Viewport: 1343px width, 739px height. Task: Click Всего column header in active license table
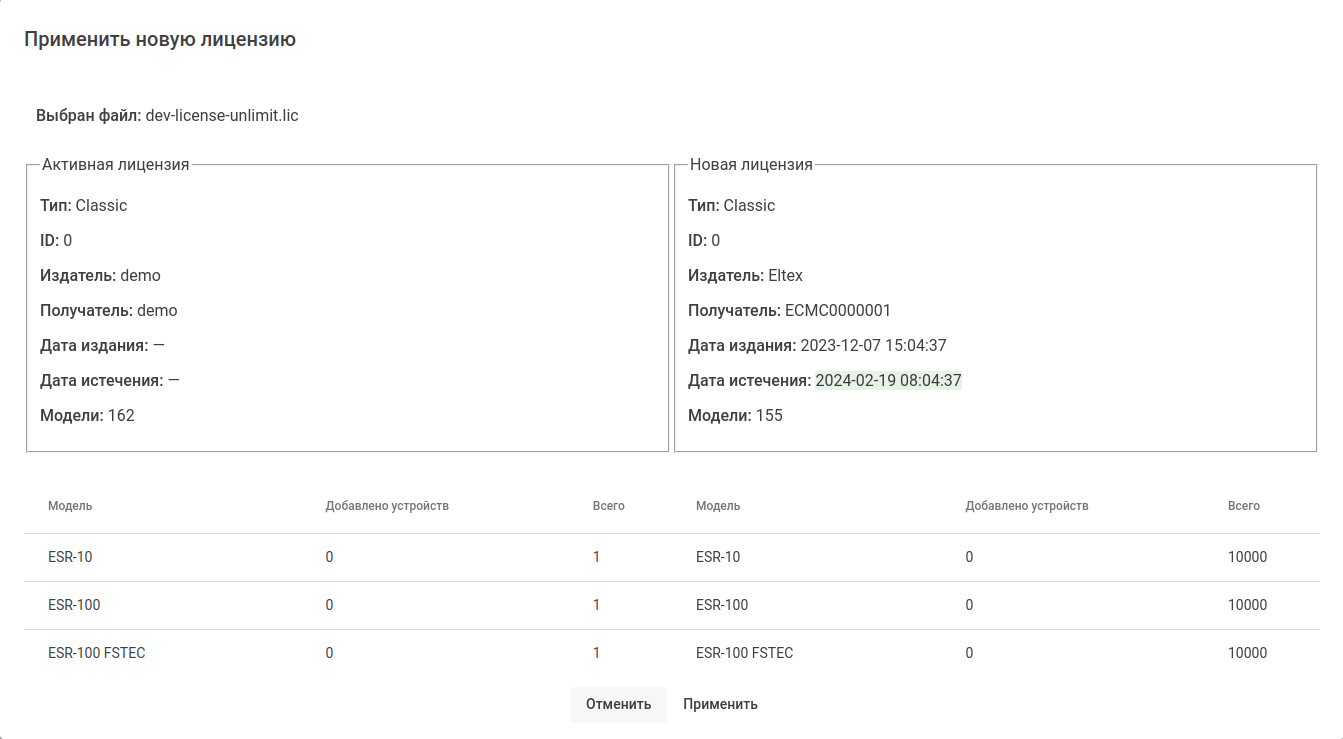tap(608, 506)
